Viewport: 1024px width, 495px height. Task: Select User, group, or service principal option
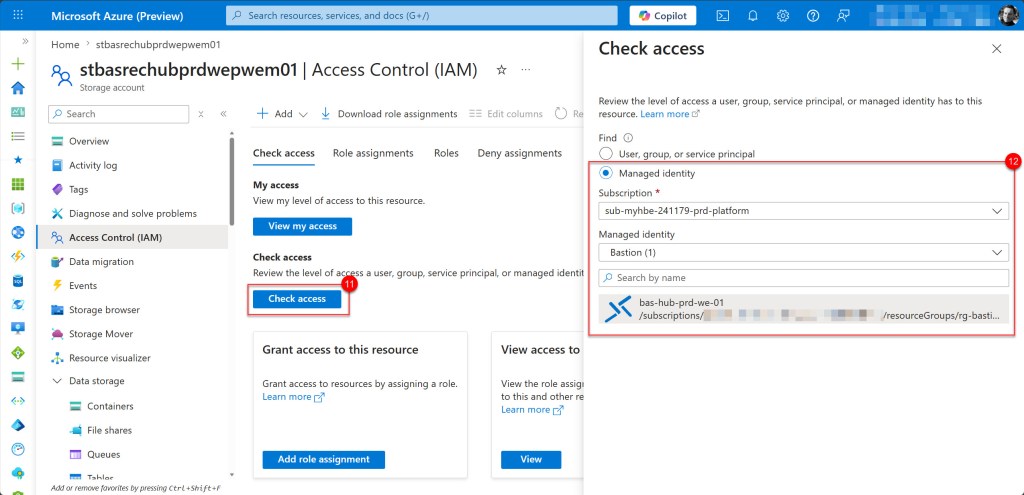(606, 154)
